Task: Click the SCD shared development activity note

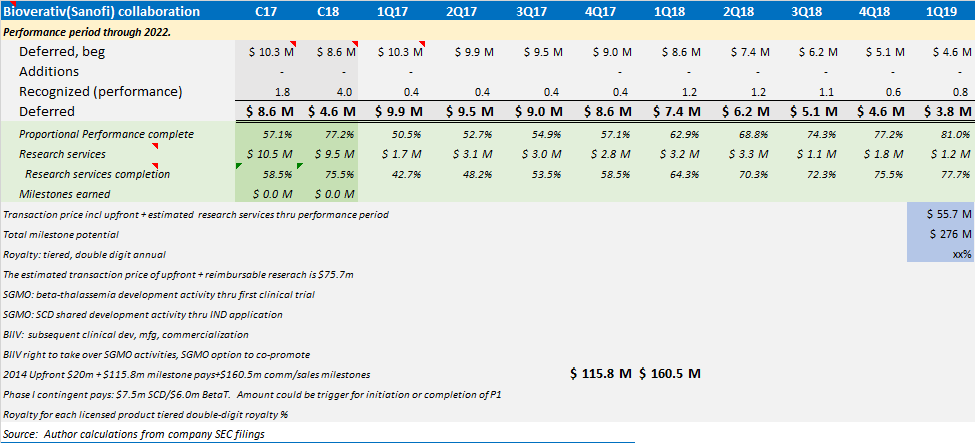Action: (x=143, y=315)
